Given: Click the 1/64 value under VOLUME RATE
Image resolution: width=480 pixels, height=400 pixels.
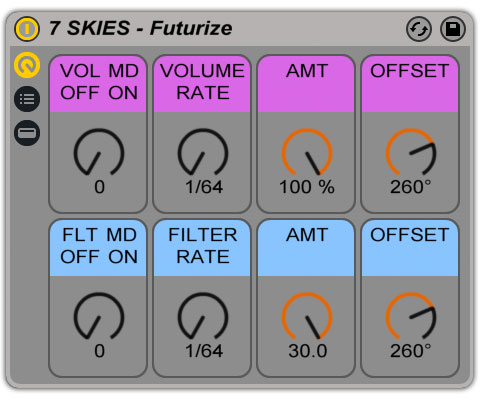Looking at the screenshot, I should 204,187.
